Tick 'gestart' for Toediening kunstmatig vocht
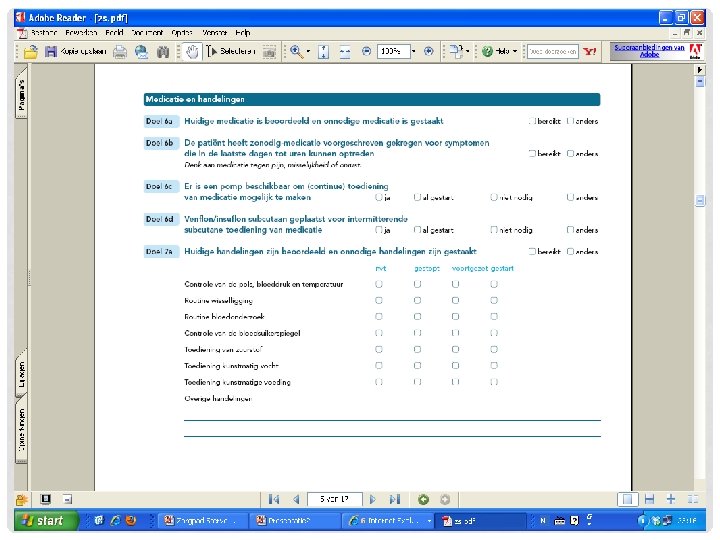Viewport: 720px width, 540px height. click(x=494, y=366)
